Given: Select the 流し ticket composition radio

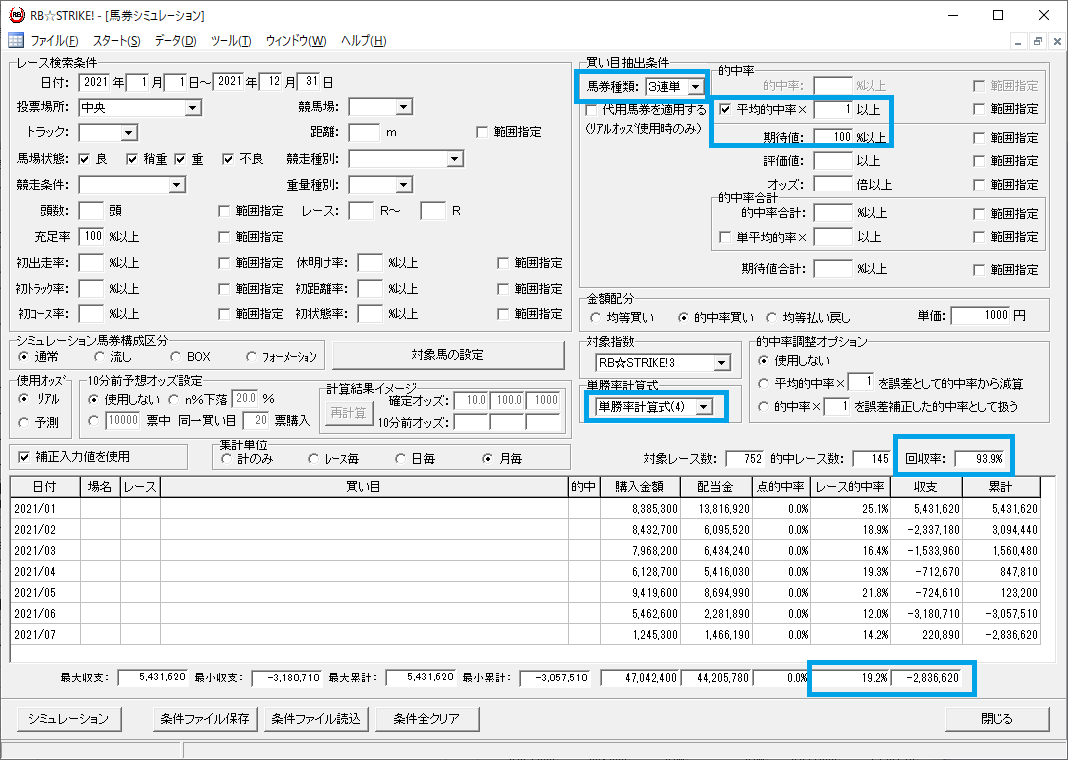Looking at the screenshot, I should pos(100,357).
